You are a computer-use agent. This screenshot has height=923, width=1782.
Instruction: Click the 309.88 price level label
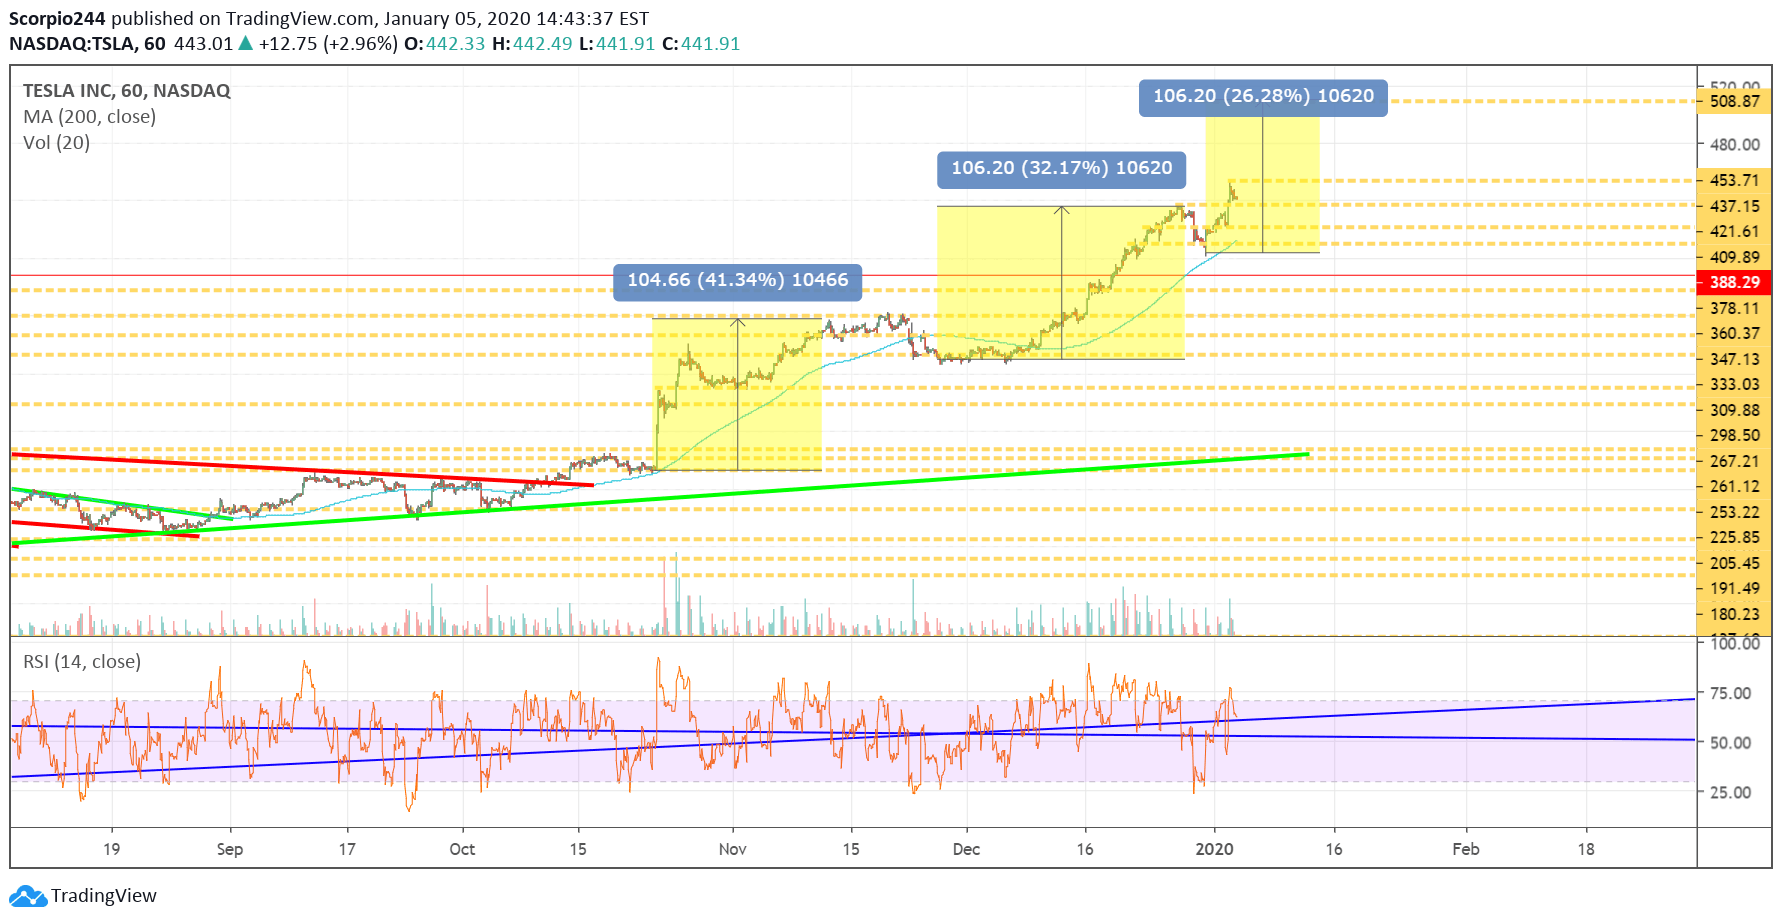point(1734,410)
